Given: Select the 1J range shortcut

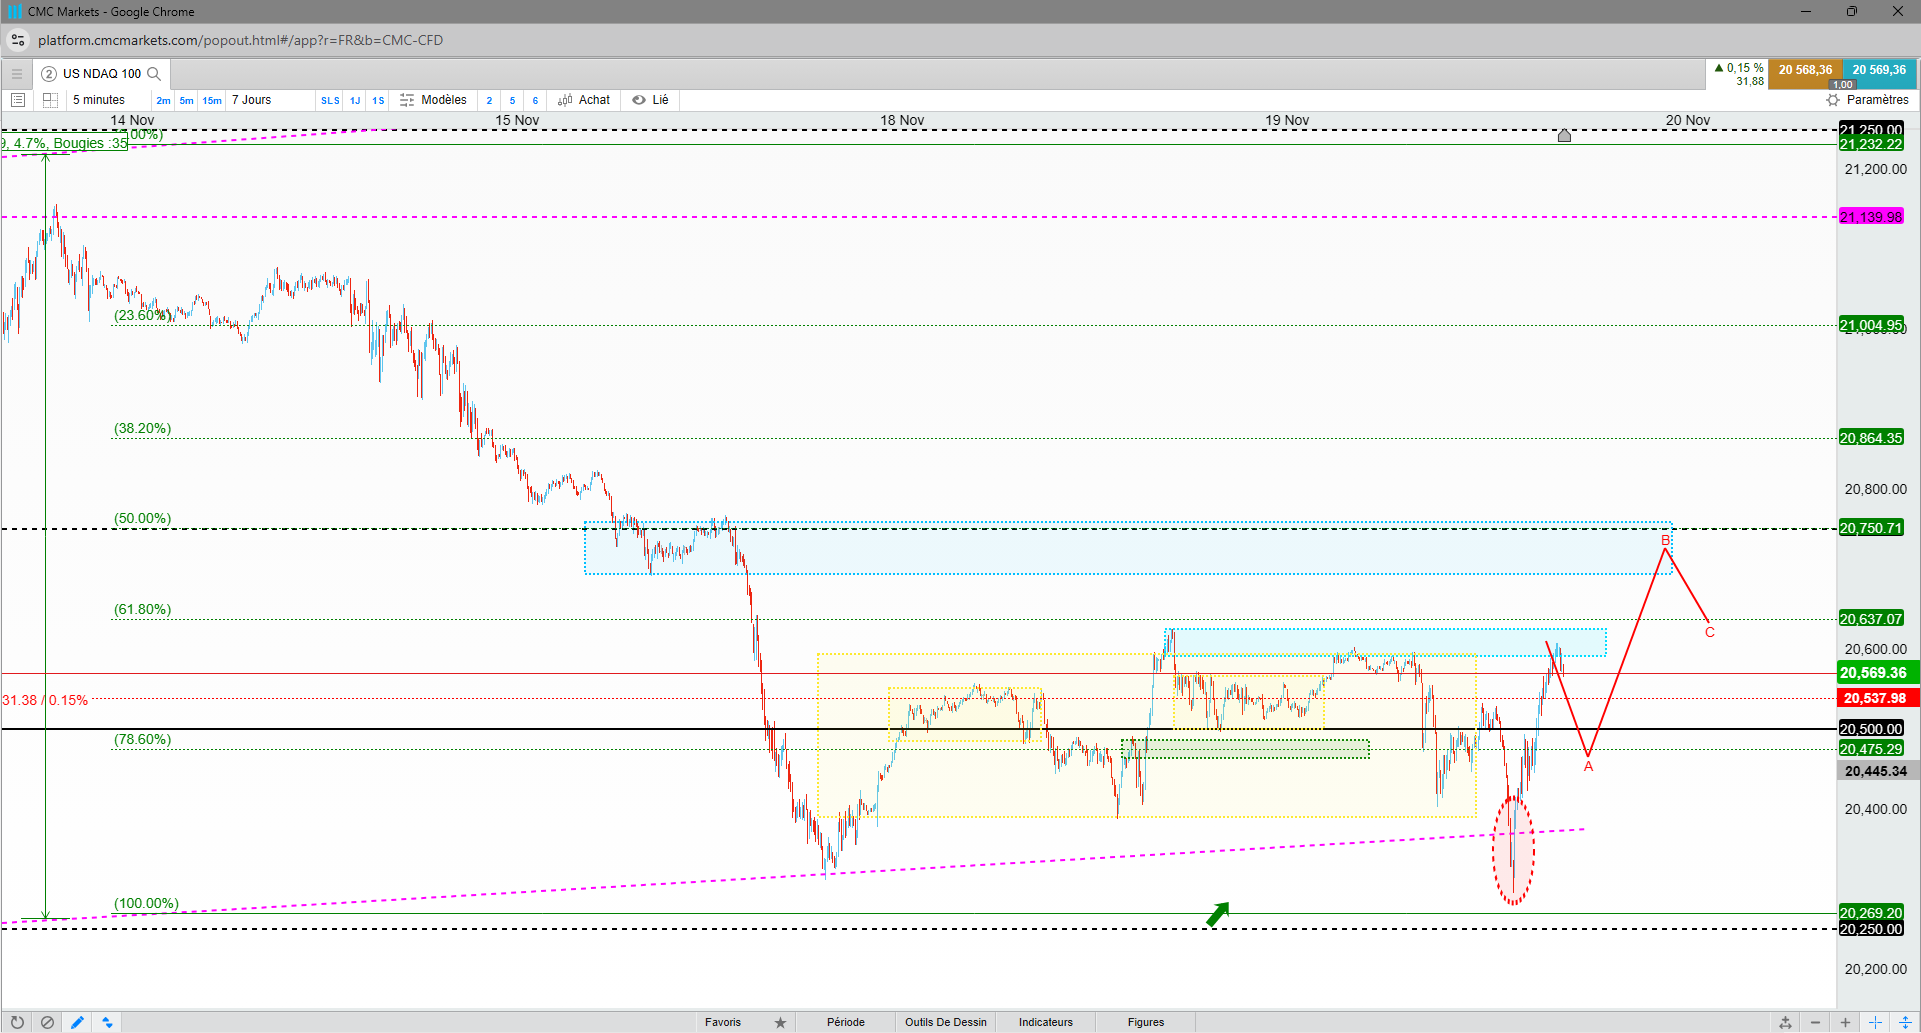Looking at the screenshot, I should (x=355, y=100).
